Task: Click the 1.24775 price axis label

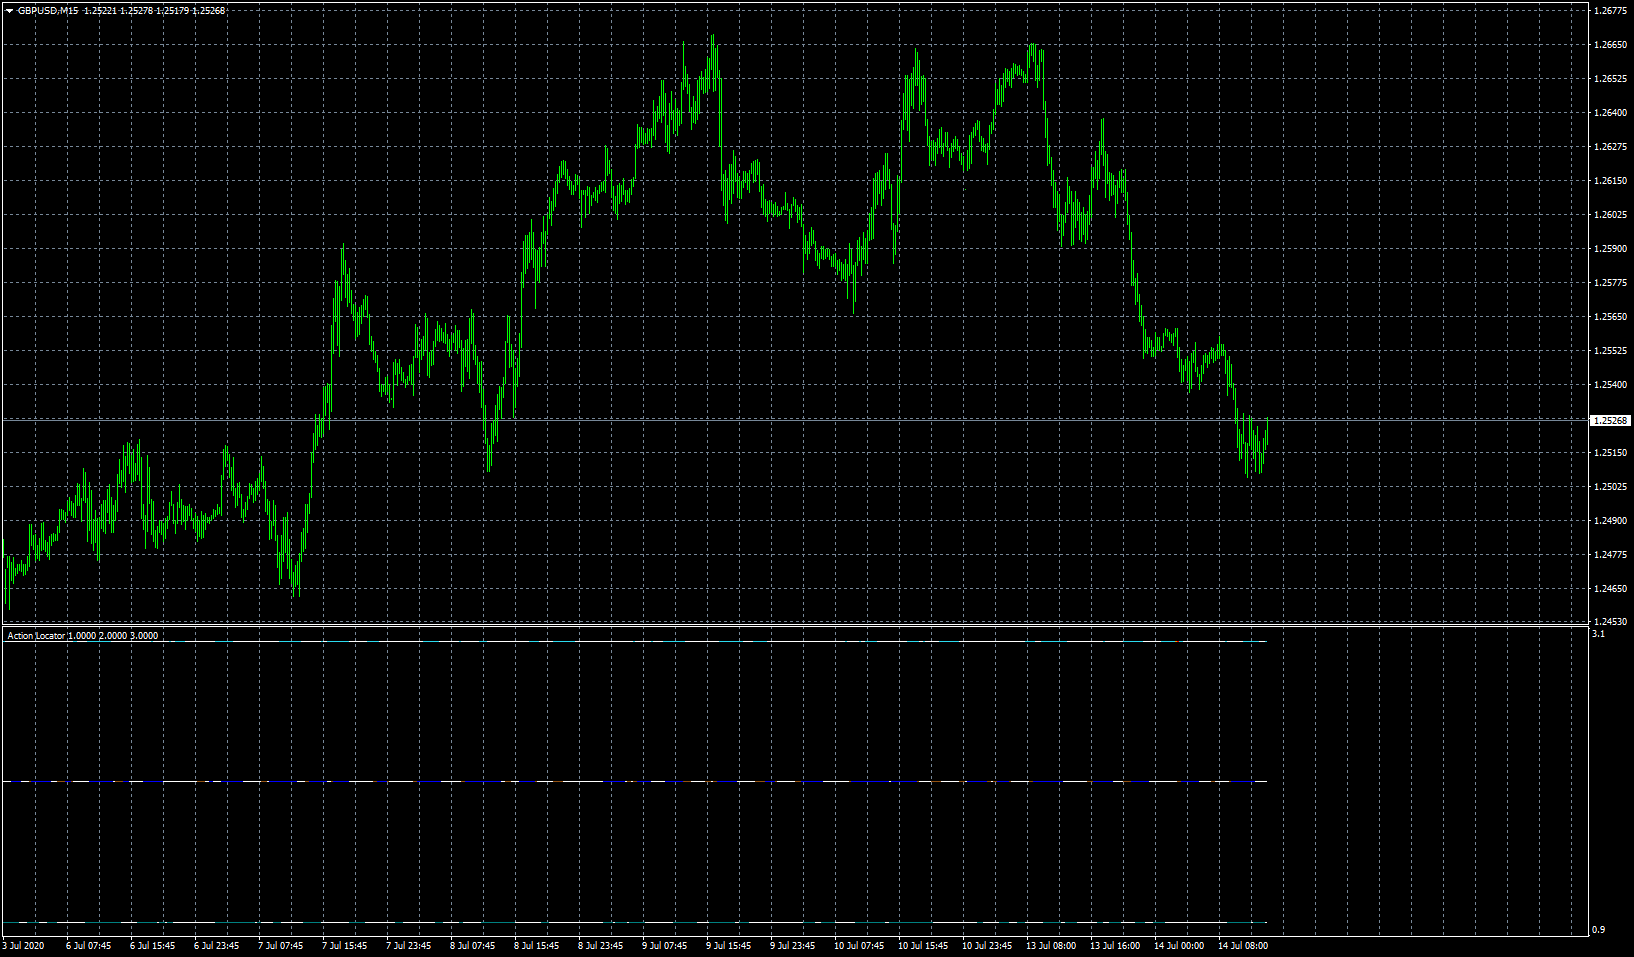Action: (x=1610, y=555)
